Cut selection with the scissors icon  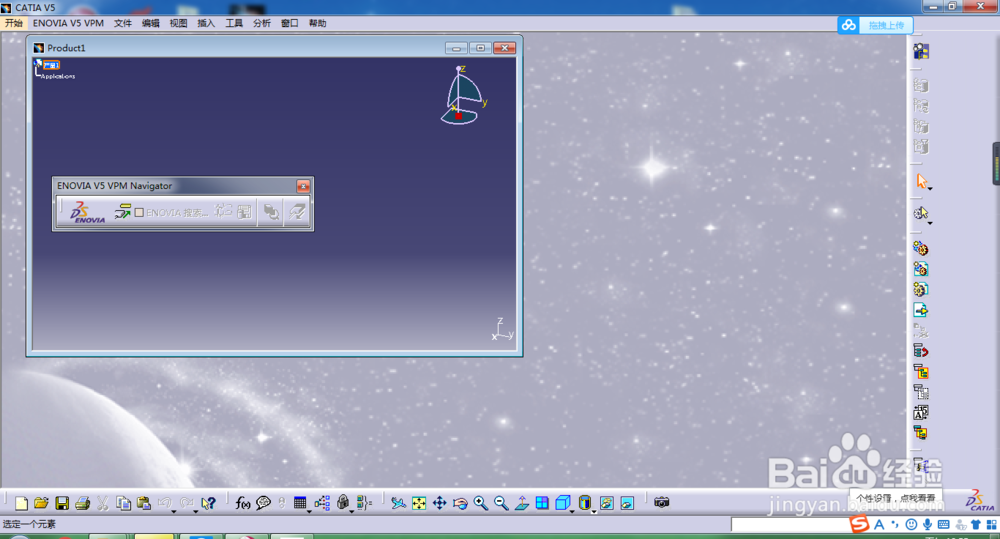pyautogui.click(x=103, y=503)
